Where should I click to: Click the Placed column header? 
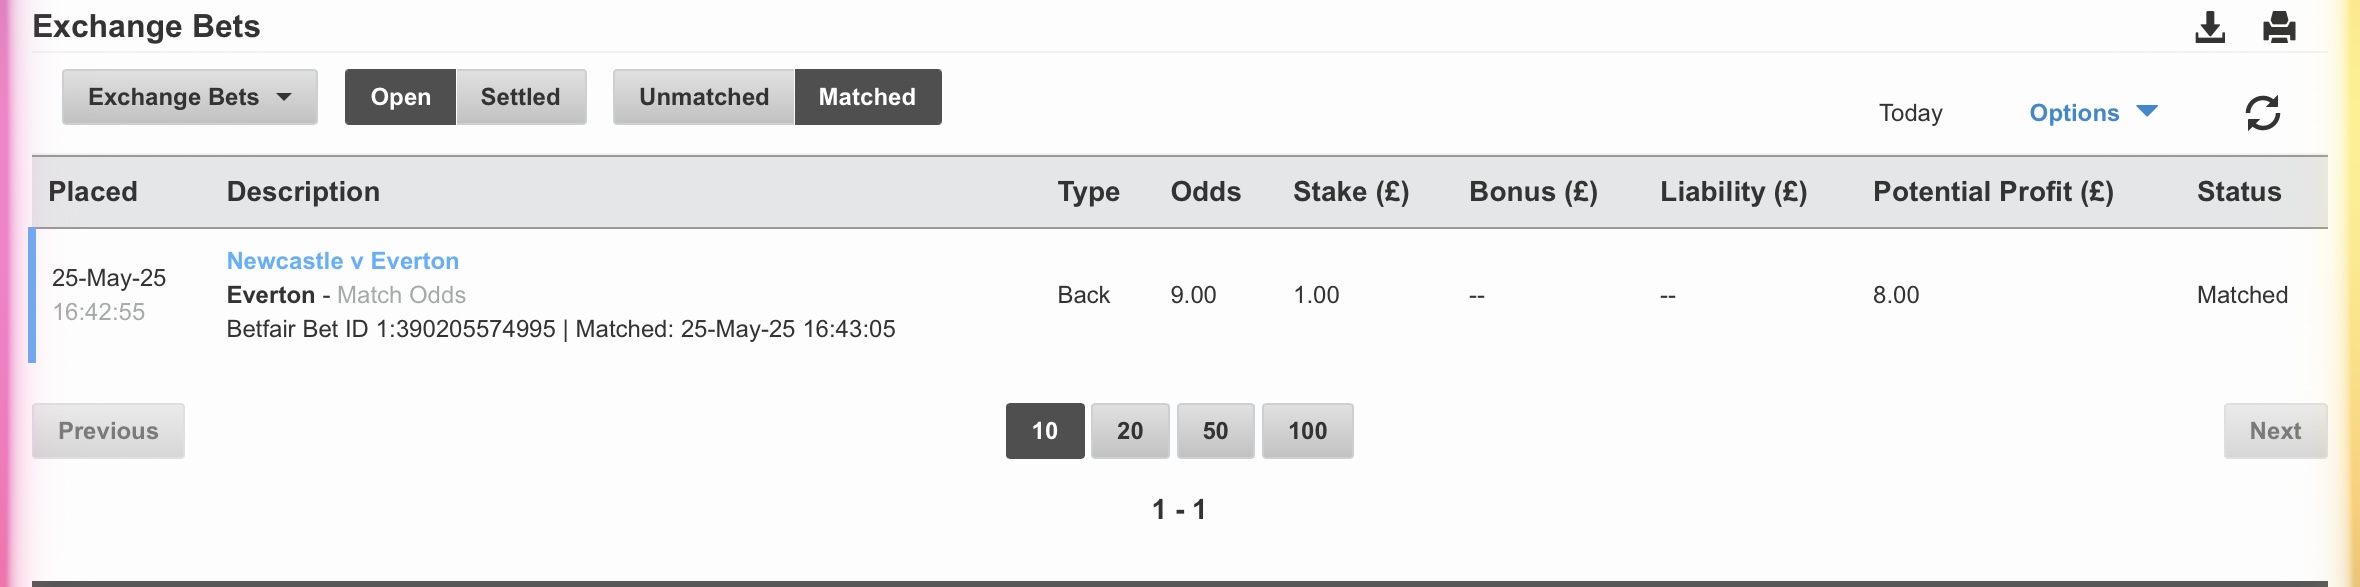tap(93, 192)
